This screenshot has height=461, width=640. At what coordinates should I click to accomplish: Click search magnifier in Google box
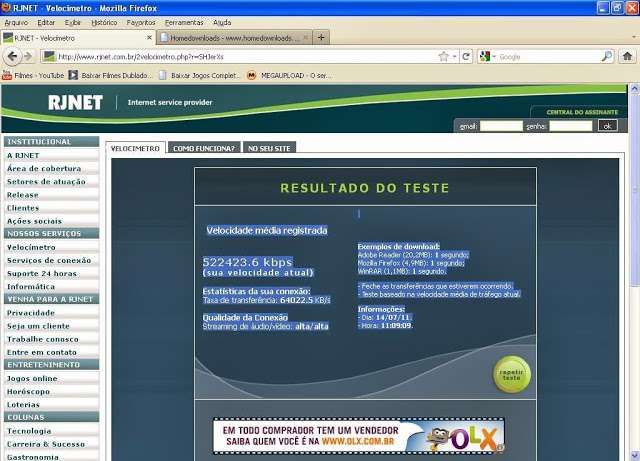click(607, 56)
